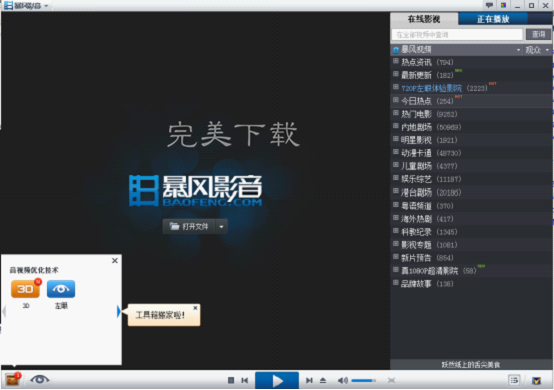Open the toolbox icon in bottom bar
The image size is (554, 390).
coord(13,380)
